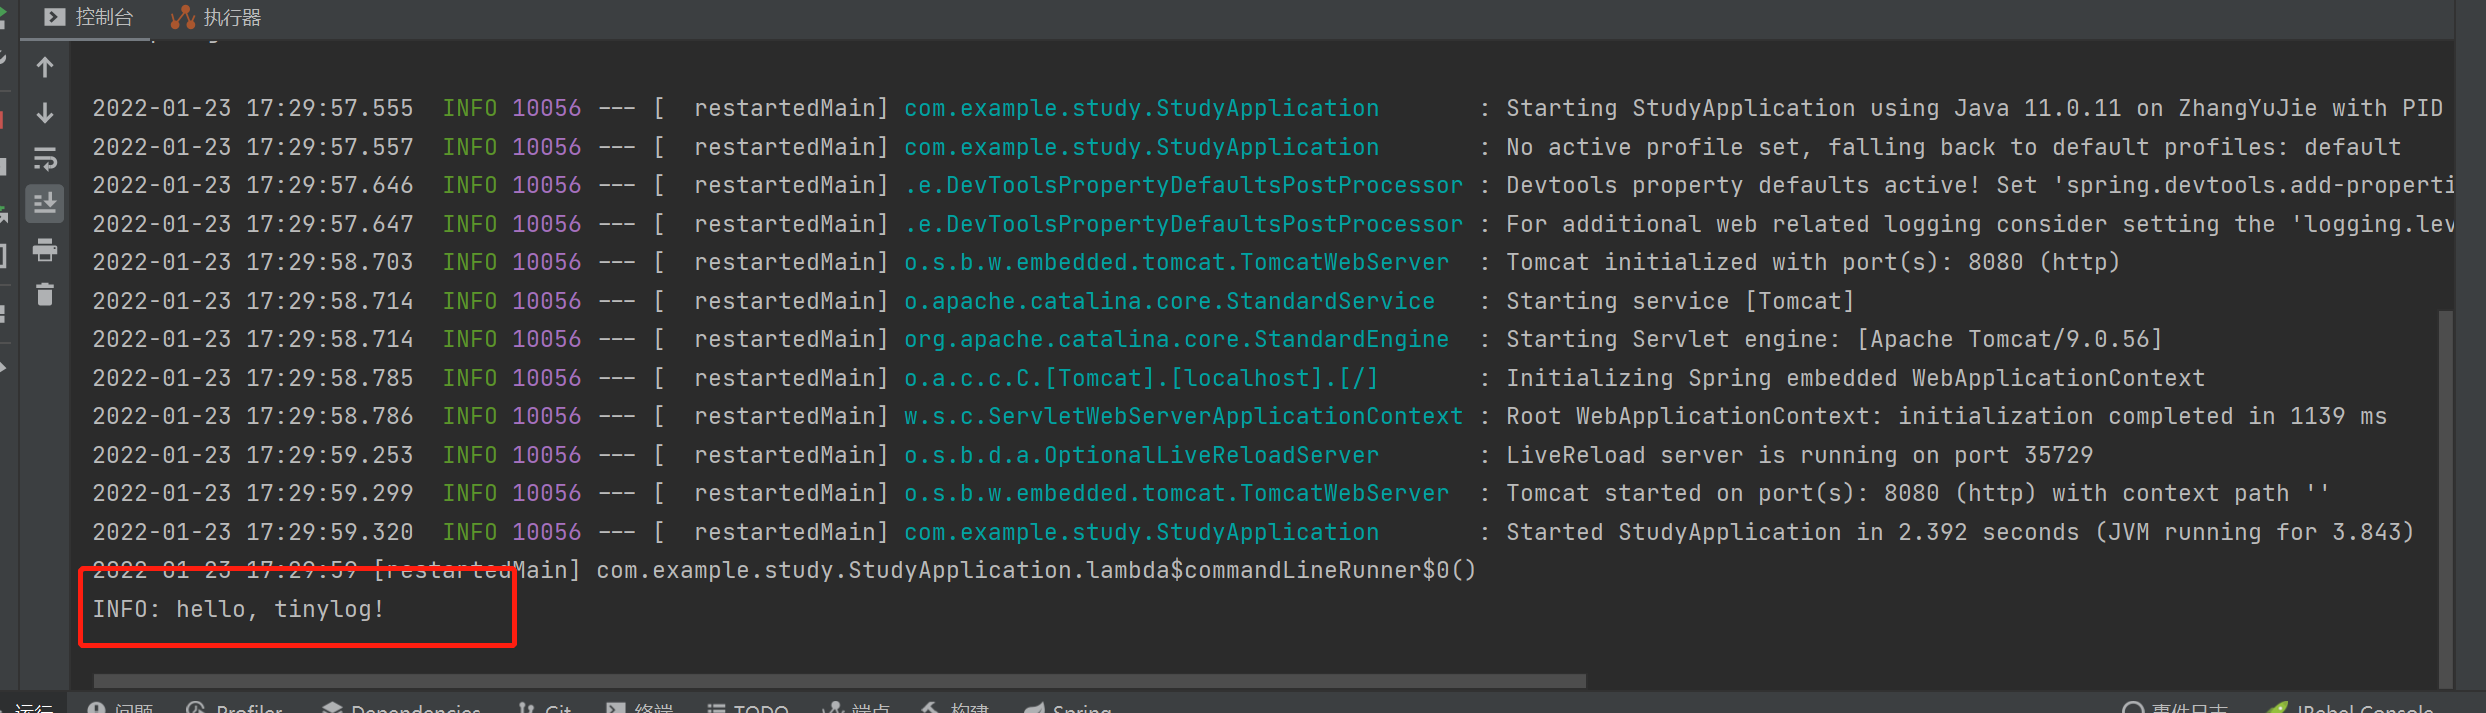Image resolution: width=2486 pixels, height=713 pixels.
Task: Toggle soft-wrap for console output
Action: [x=45, y=159]
